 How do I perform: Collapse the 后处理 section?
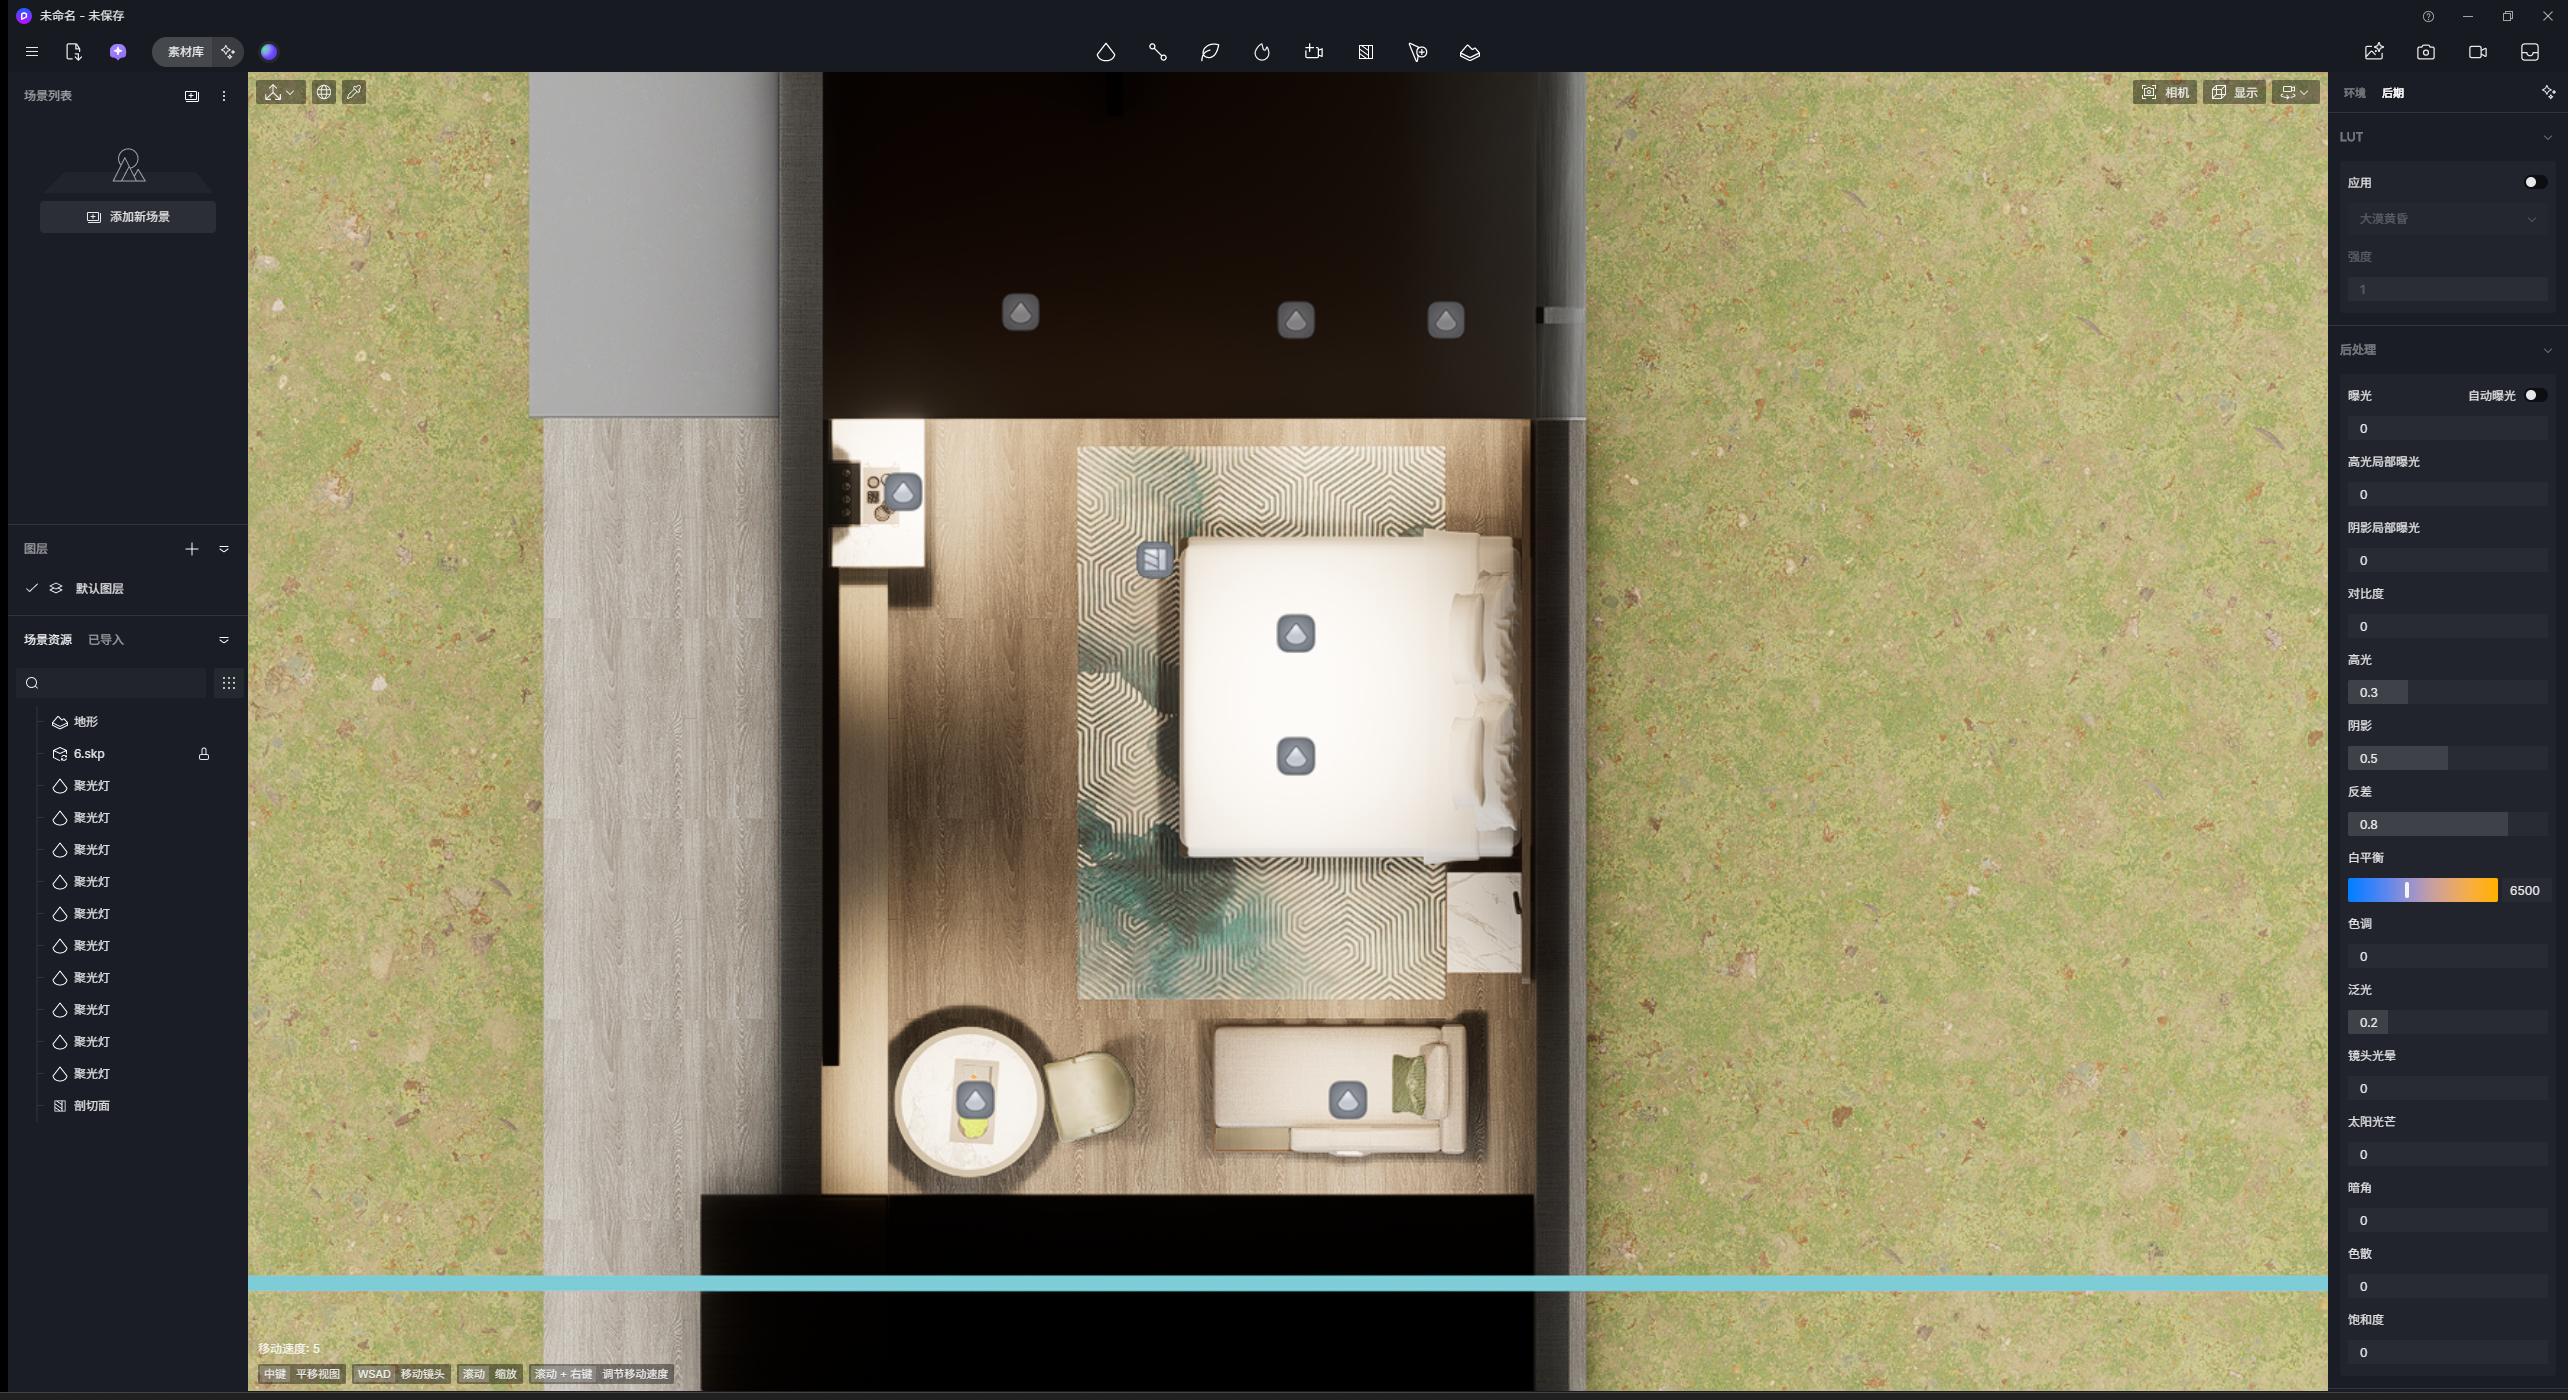coord(2547,350)
